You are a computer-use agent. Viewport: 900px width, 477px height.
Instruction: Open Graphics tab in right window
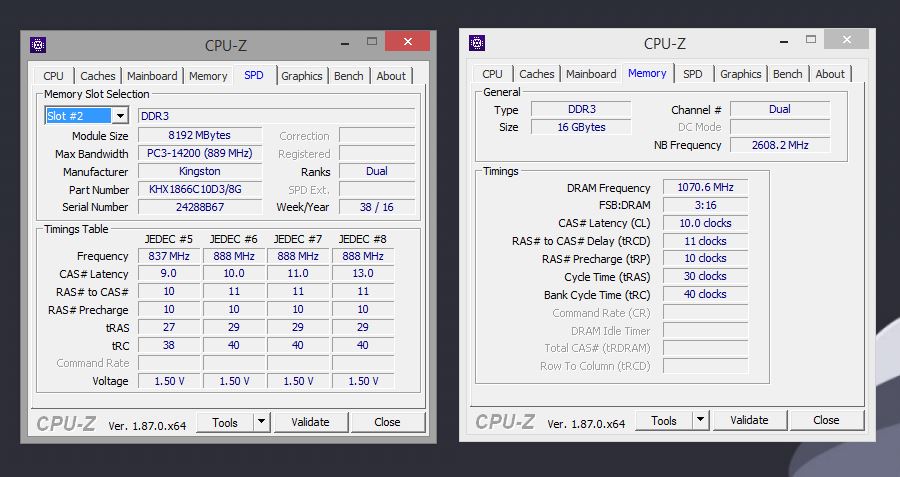[740, 74]
